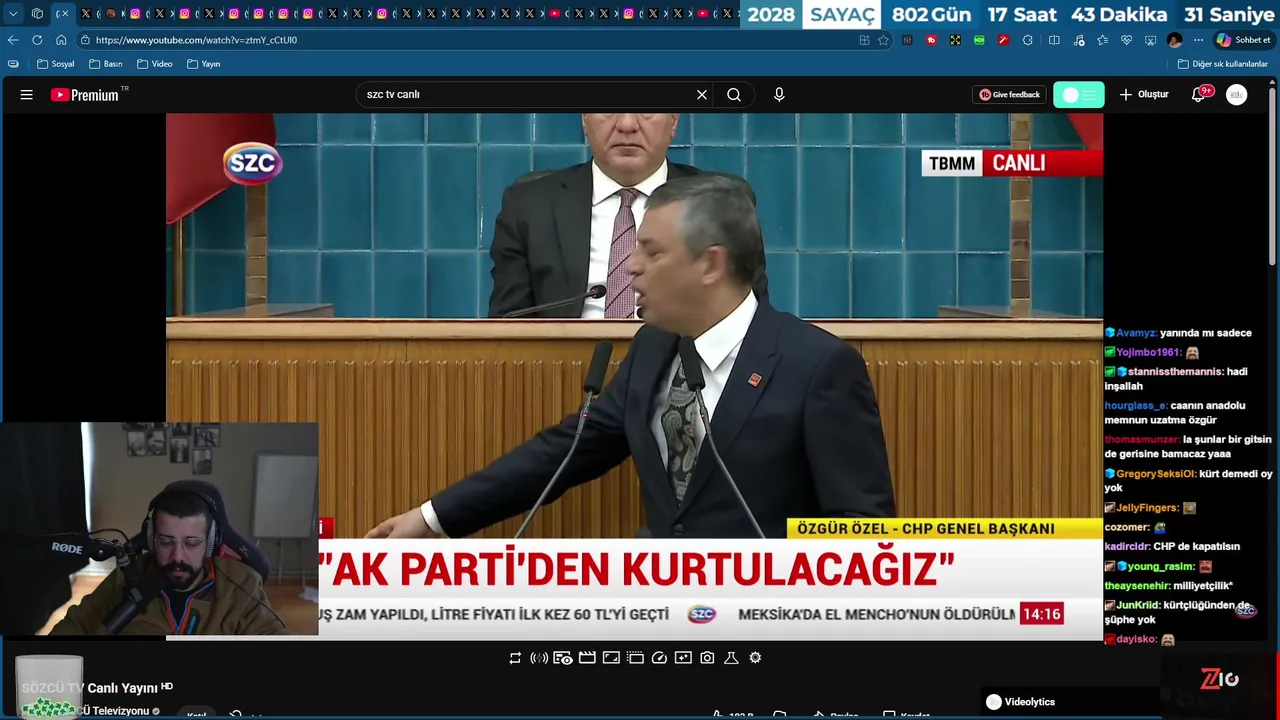The image size is (1280, 720).
Task: Open the Basın bookmarks folder
Action: click(x=106, y=64)
